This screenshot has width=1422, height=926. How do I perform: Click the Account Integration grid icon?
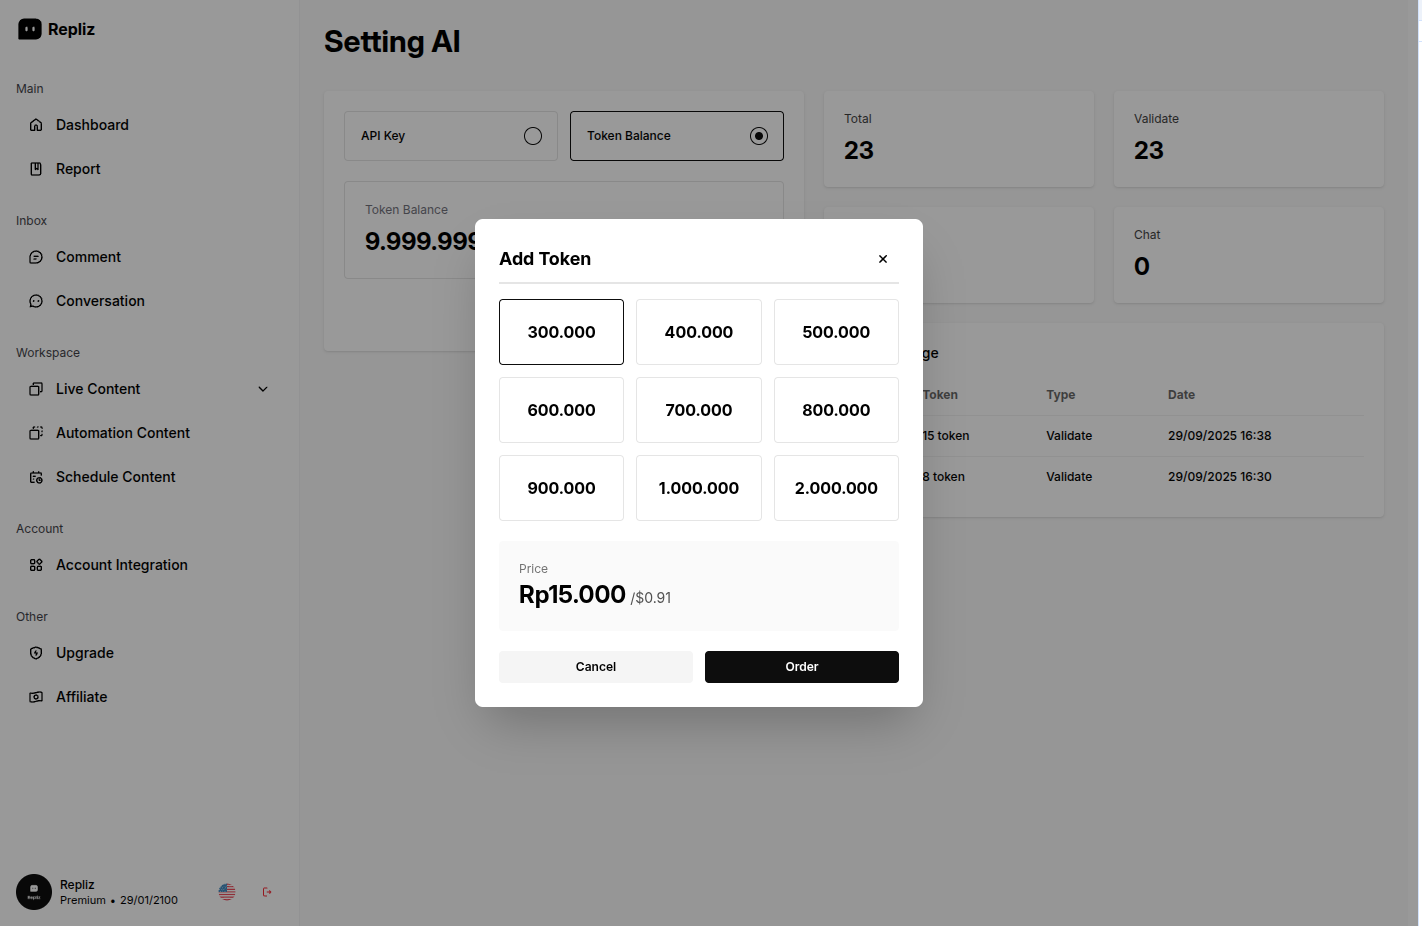[36, 565]
